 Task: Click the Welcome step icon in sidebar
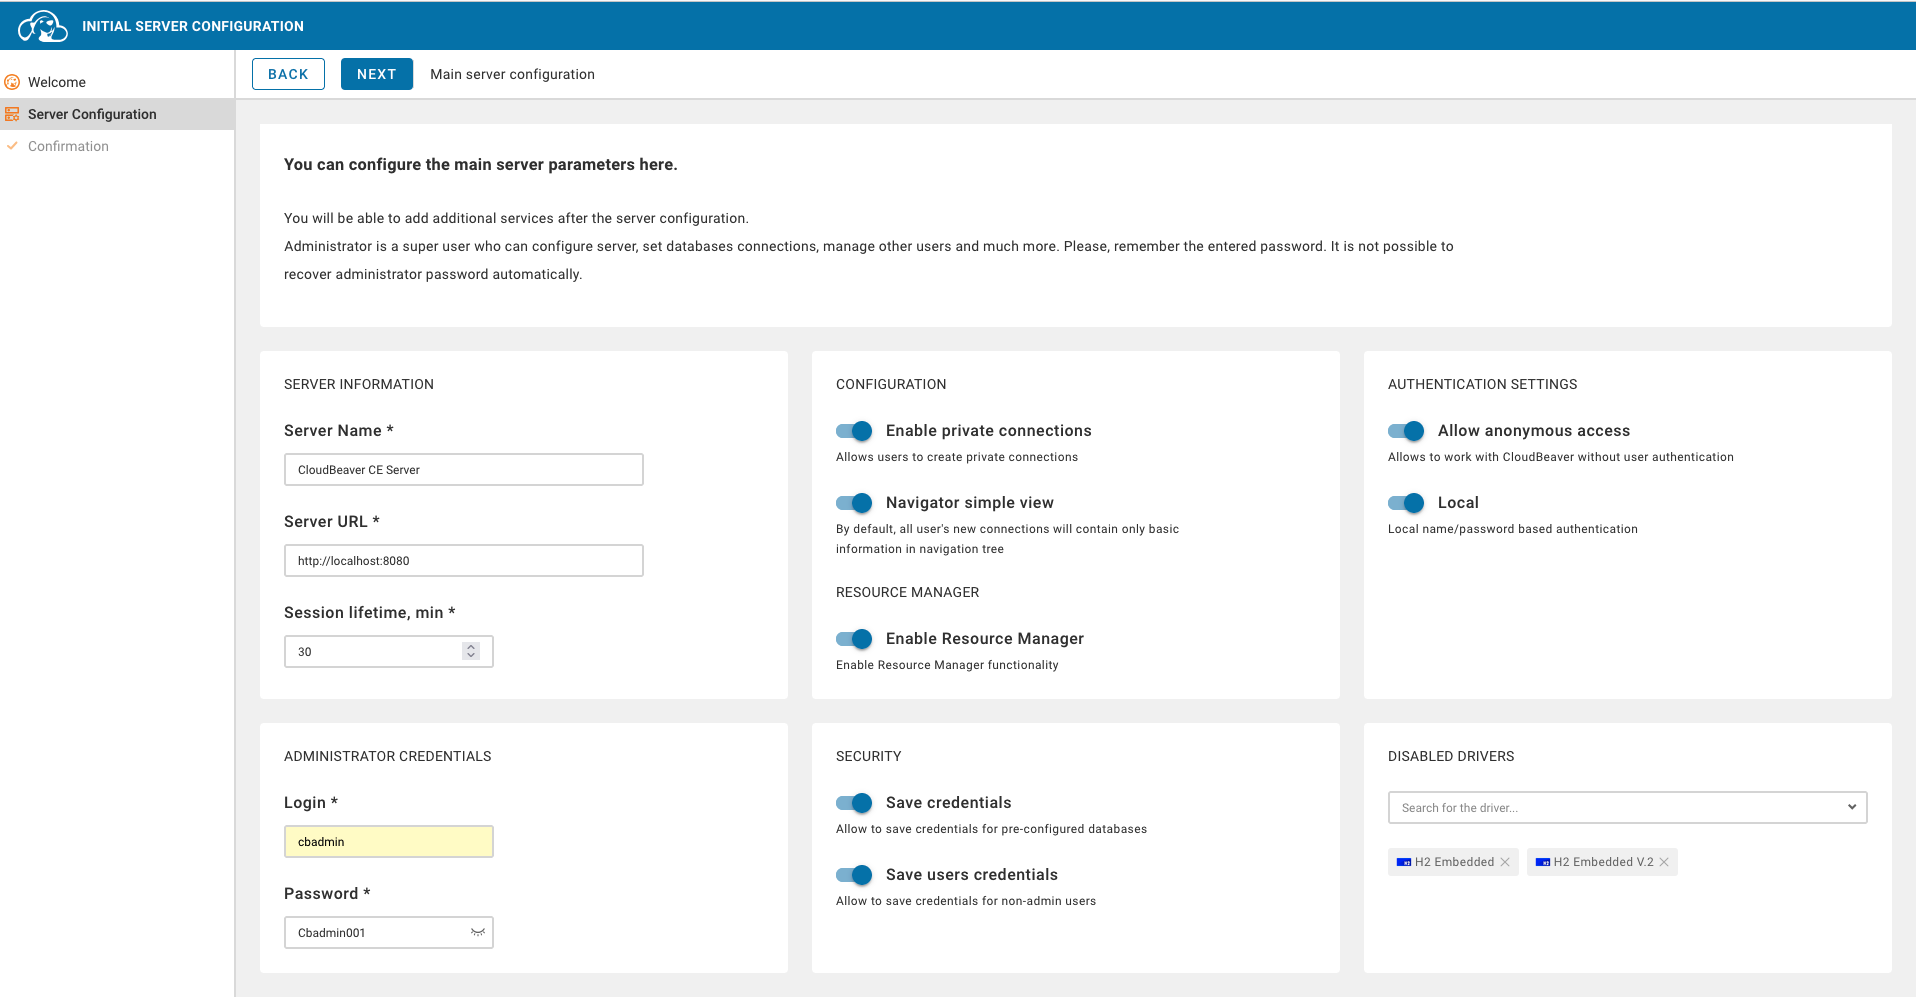pyautogui.click(x=12, y=82)
